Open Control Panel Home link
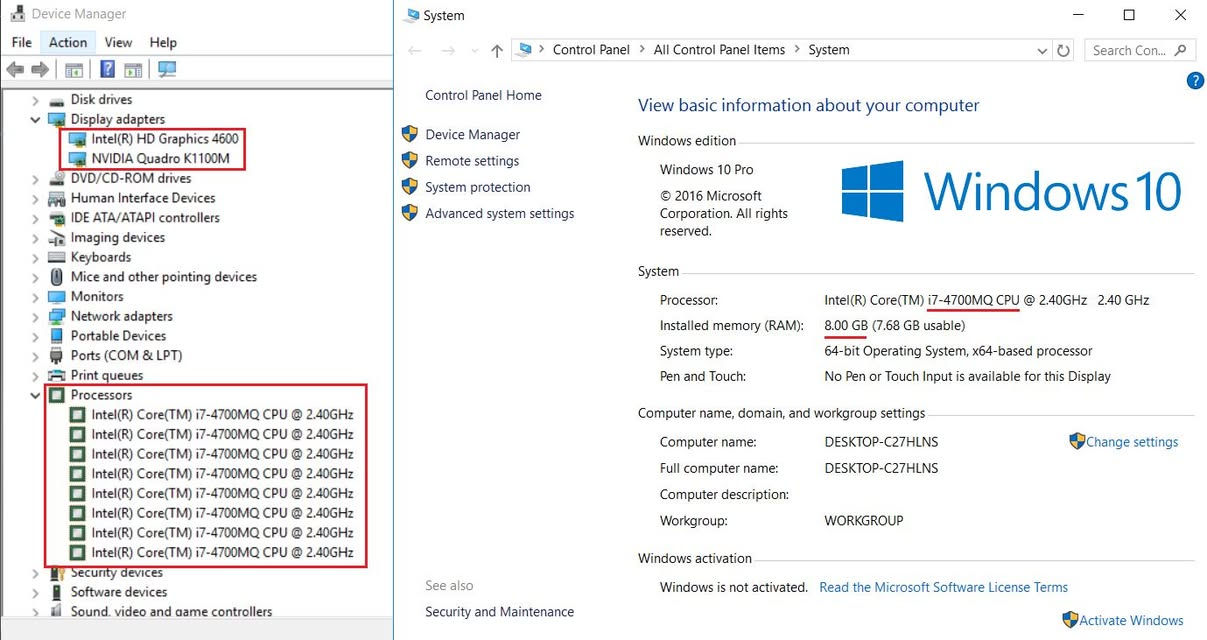Screen dimensions: 1207x640 coord(483,95)
